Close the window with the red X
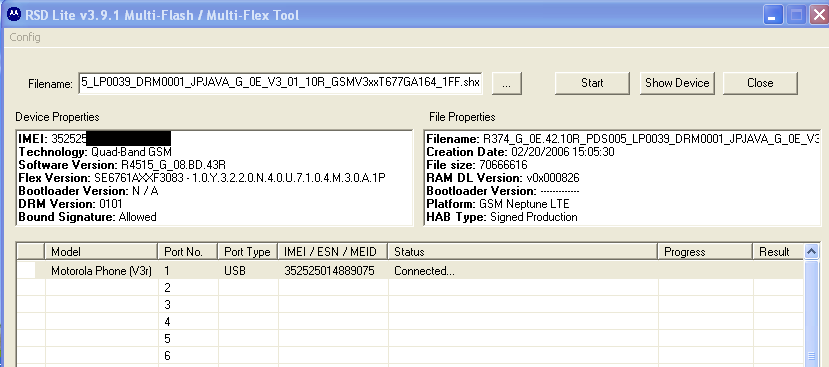 [x=818, y=15]
